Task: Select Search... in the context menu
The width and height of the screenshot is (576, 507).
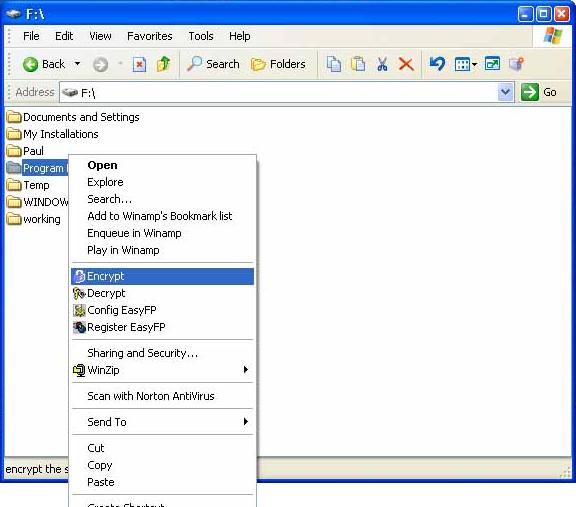Action: [162, 199]
